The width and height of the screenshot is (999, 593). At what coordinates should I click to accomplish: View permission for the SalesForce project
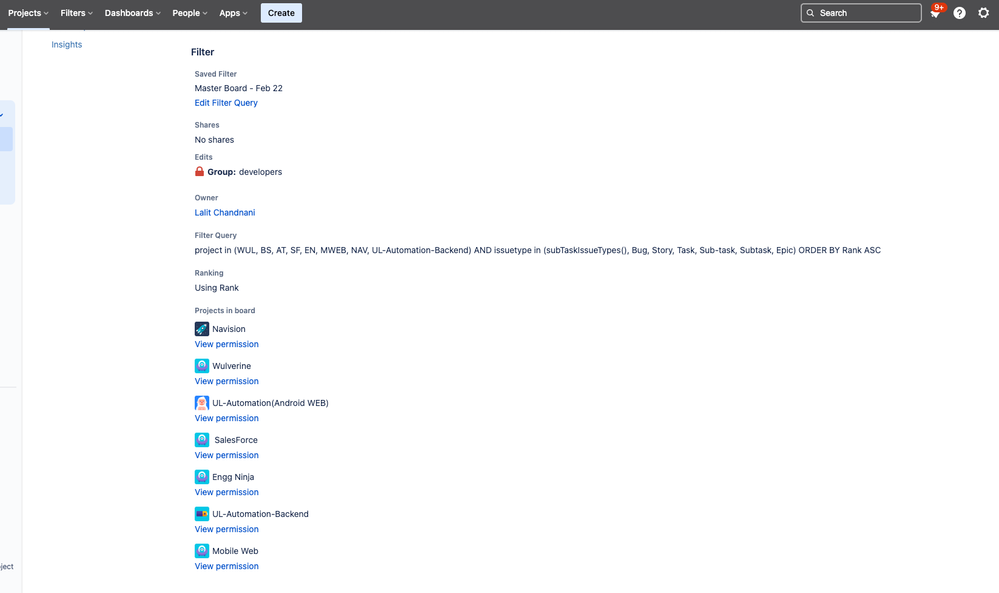coord(227,455)
